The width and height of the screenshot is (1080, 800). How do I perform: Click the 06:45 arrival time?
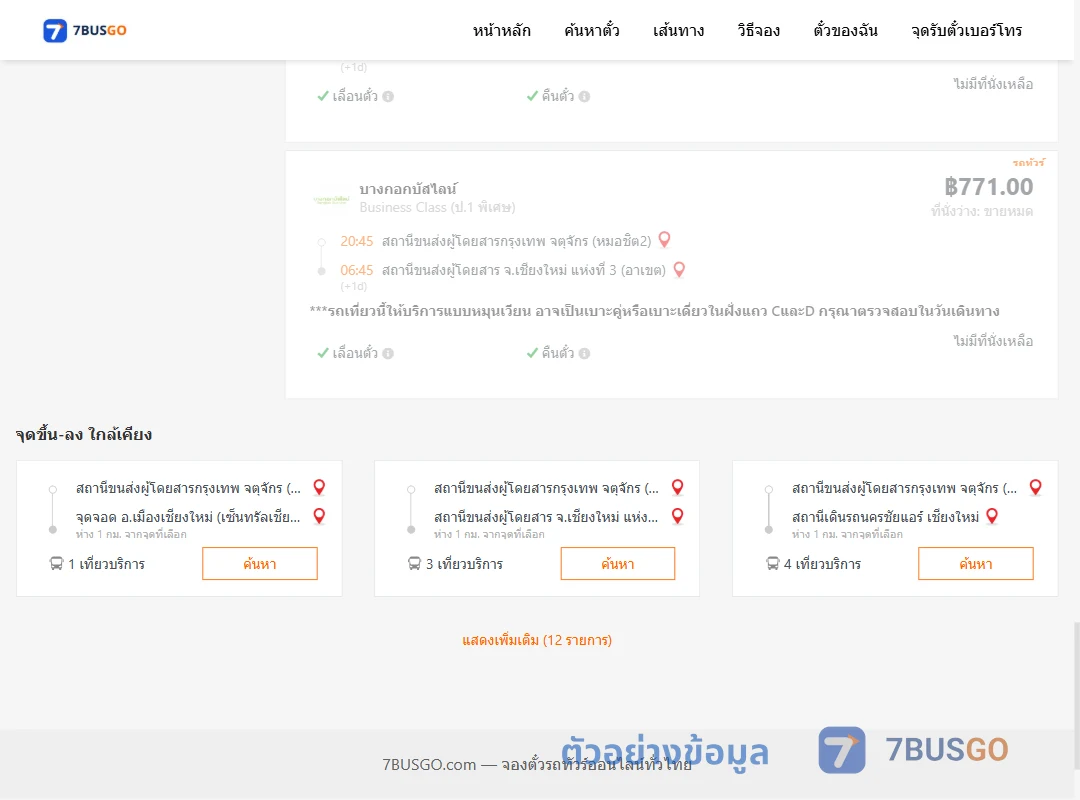click(x=356, y=270)
